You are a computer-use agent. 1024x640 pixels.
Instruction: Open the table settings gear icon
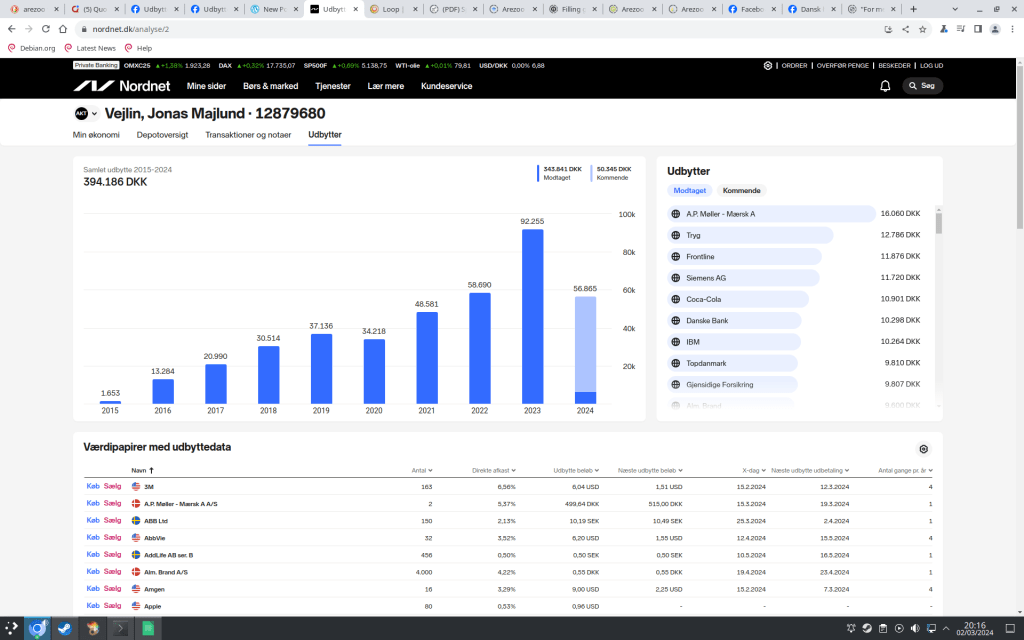[923, 449]
